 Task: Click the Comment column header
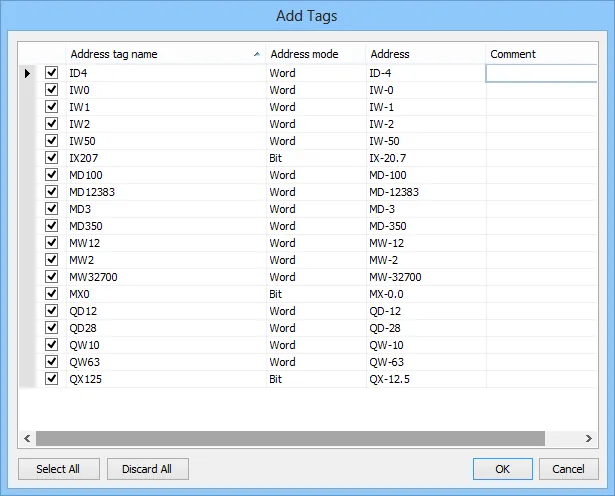click(542, 54)
